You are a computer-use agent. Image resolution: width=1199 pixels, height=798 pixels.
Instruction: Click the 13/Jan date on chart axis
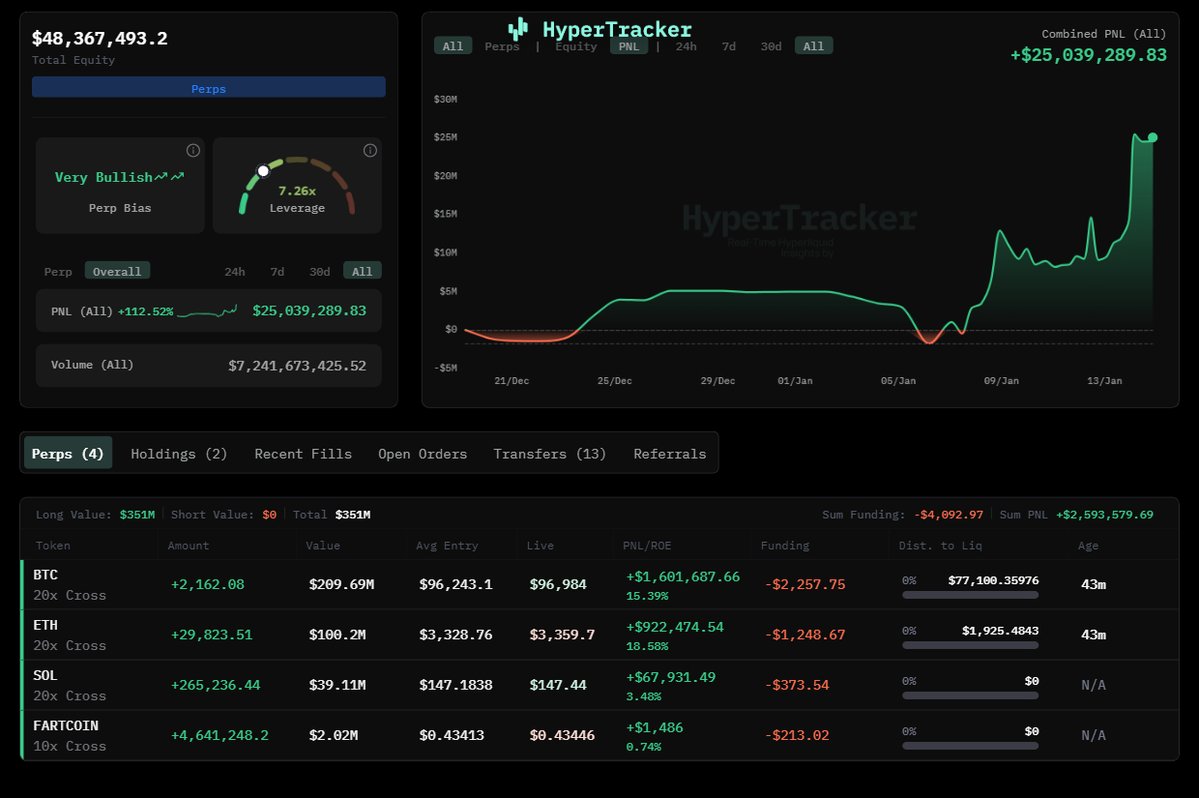(x=1104, y=381)
